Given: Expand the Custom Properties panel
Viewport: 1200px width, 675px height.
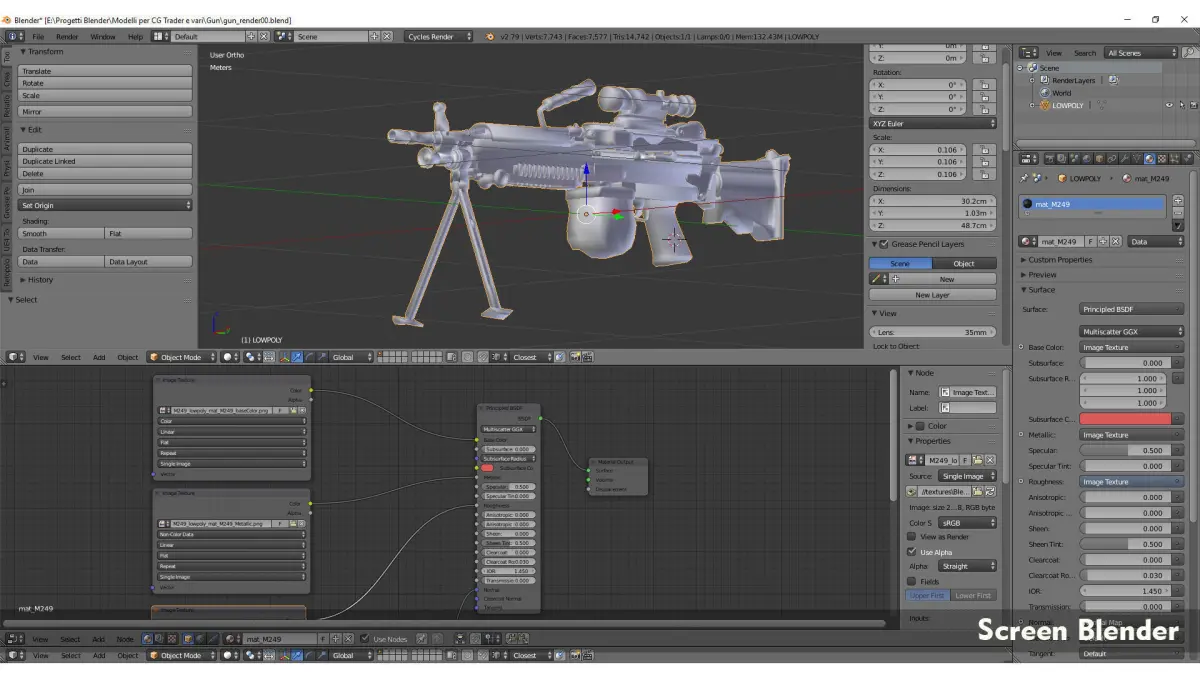Looking at the screenshot, I should 1060,260.
